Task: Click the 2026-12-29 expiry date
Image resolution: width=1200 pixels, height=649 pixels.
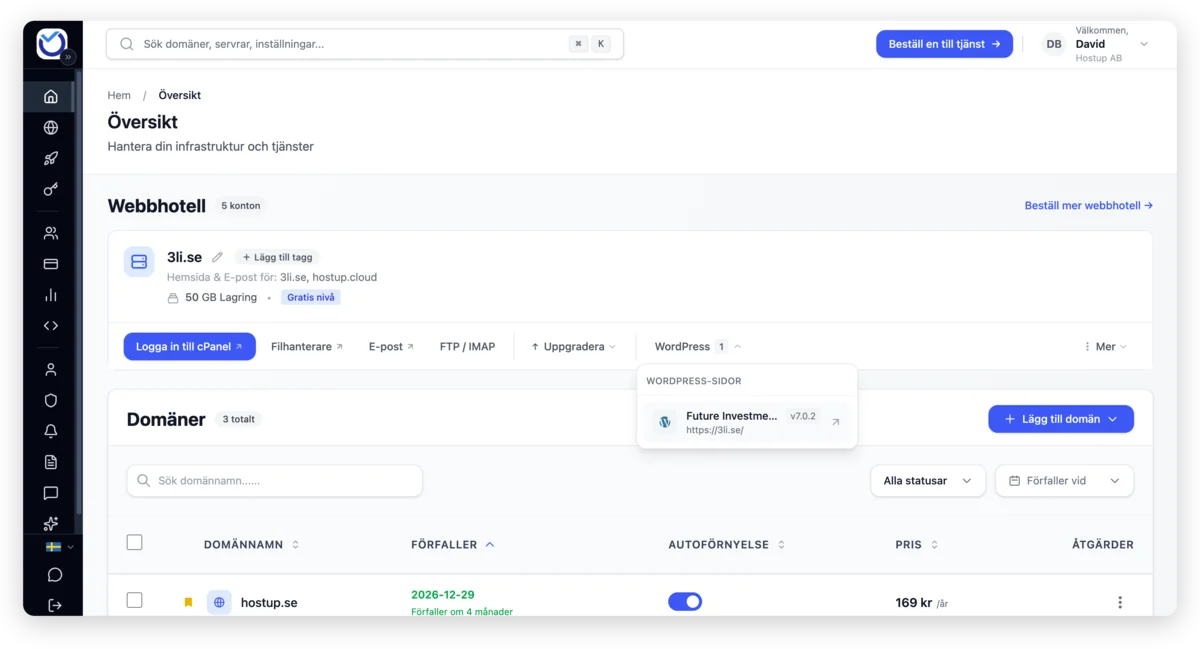Action: [x=443, y=594]
